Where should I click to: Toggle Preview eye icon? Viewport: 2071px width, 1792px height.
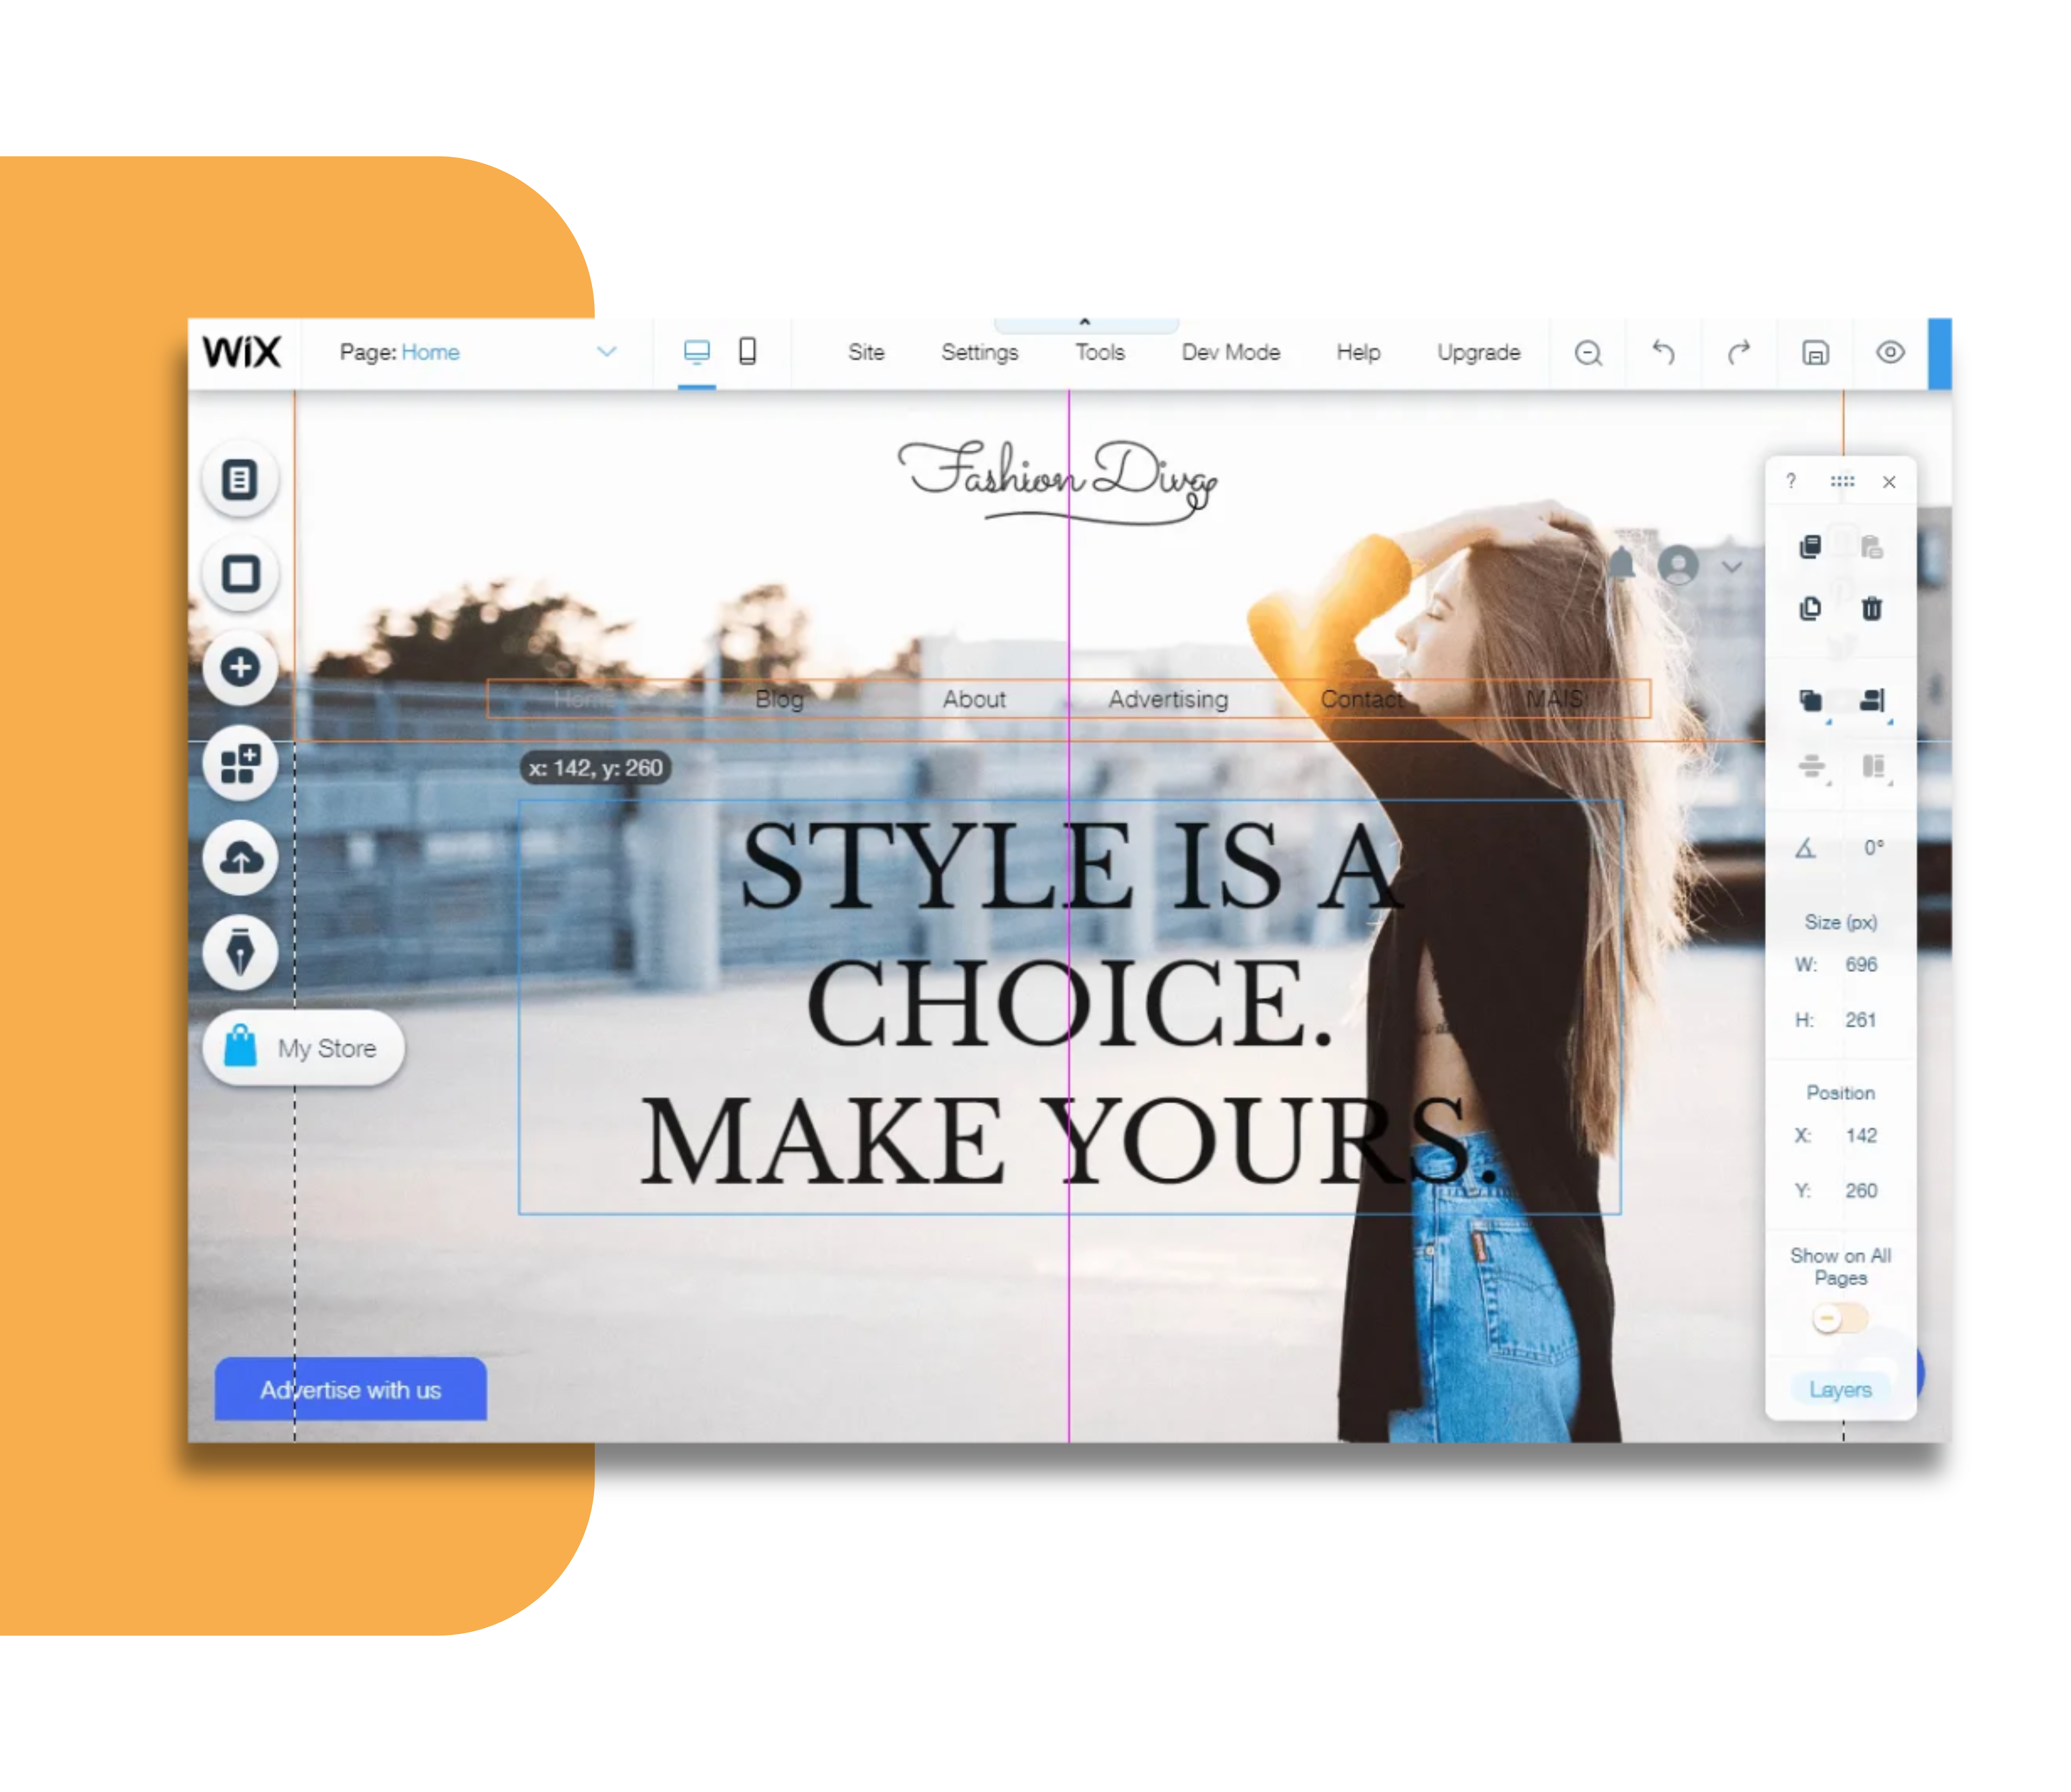click(1890, 352)
